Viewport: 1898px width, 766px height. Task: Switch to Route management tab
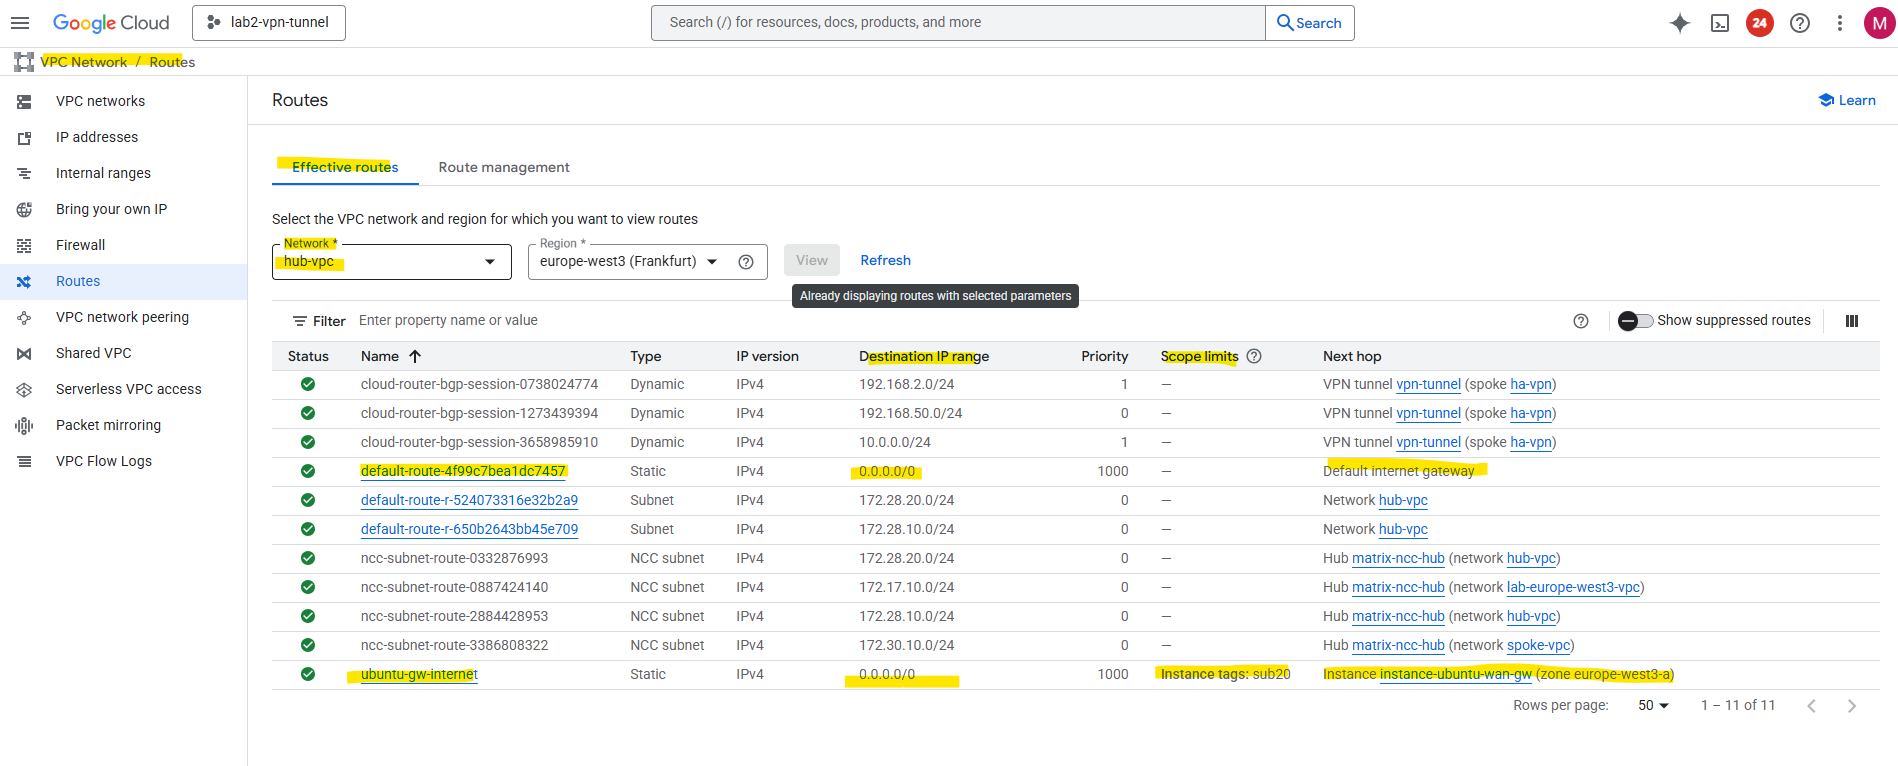click(504, 167)
